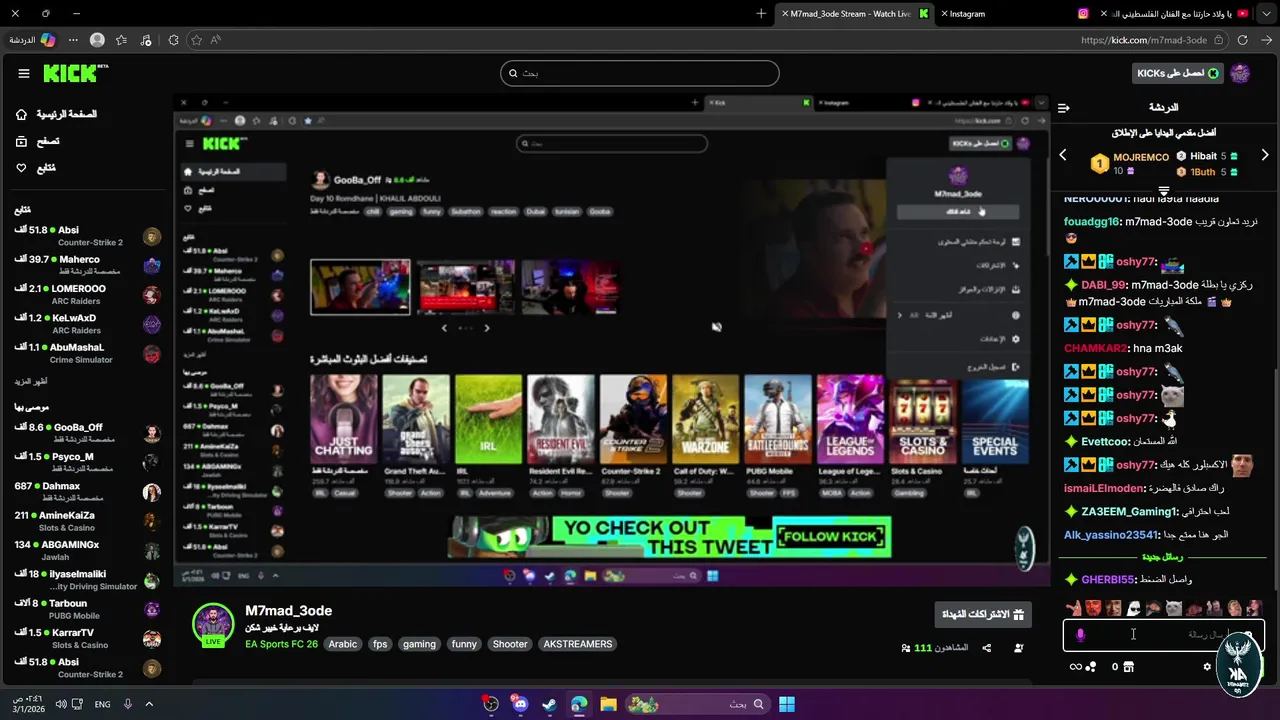Open Tarboun PUBG Mobile channel
The width and height of the screenshot is (1280, 720).
[87, 609]
